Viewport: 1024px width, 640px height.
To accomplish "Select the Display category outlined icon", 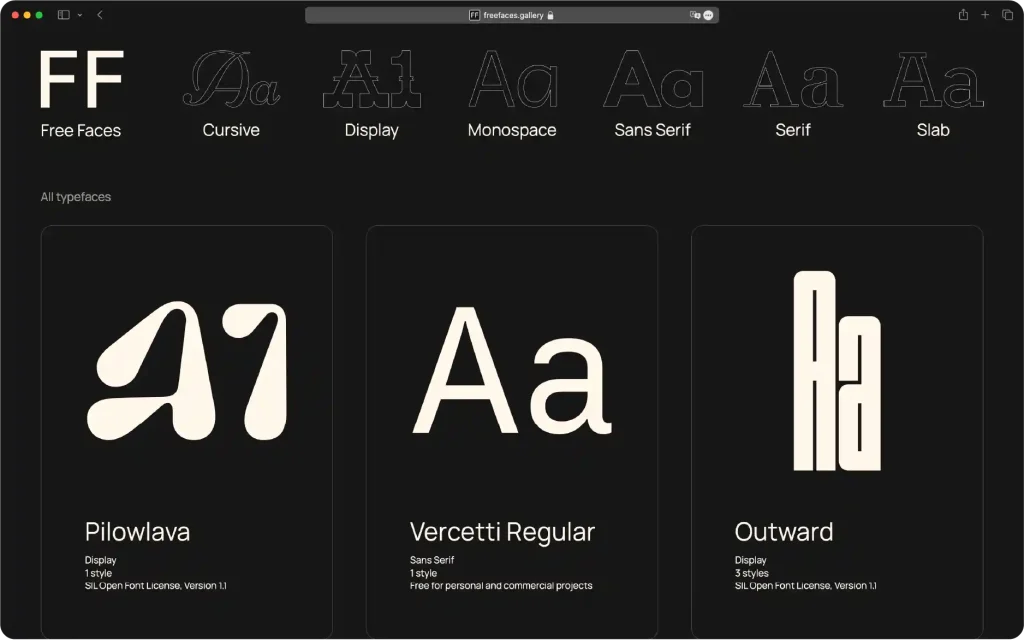I will point(371,80).
